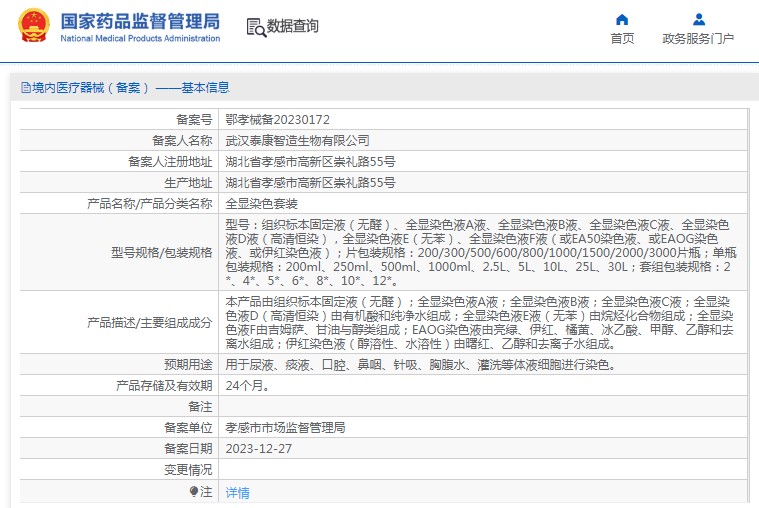Image resolution: width=759 pixels, height=508 pixels.
Task: Click the 政务服务门户 text label
Action: pos(698,38)
